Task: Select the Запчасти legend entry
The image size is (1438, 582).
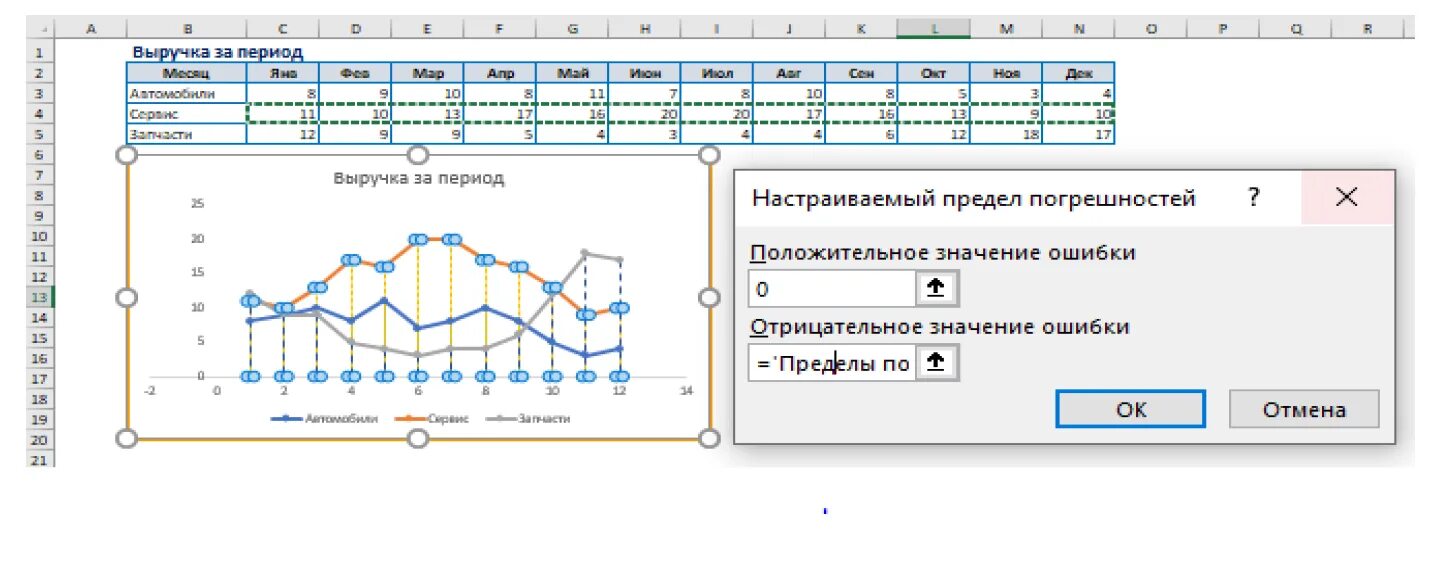Action: coord(528,419)
